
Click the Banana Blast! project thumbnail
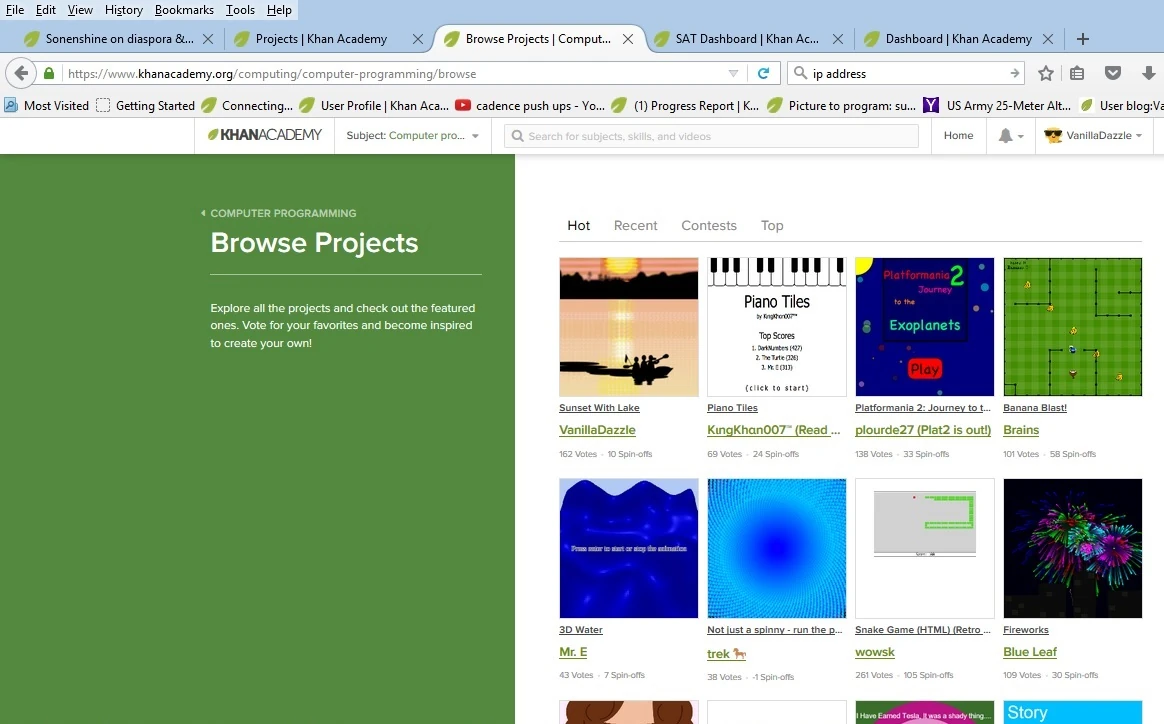pos(1073,327)
